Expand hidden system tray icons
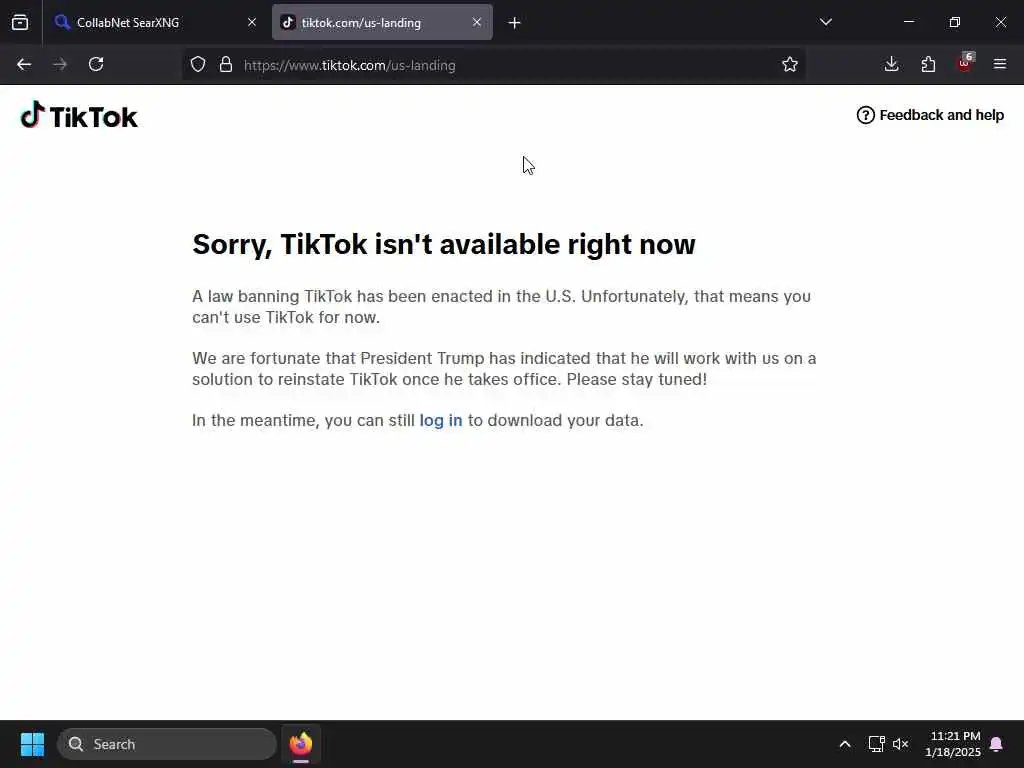Viewport: 1024px width, 768px height. (844, 744)
